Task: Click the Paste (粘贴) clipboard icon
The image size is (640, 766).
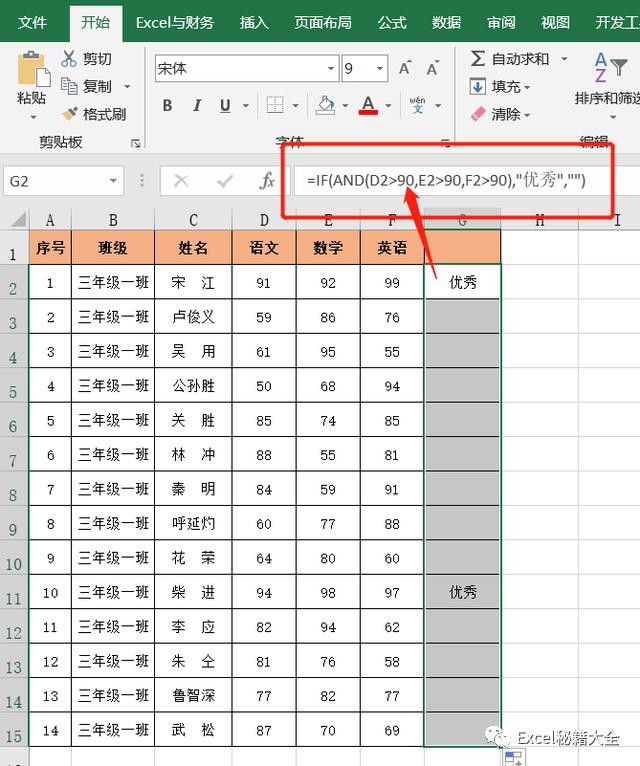Action: point(32,70)
